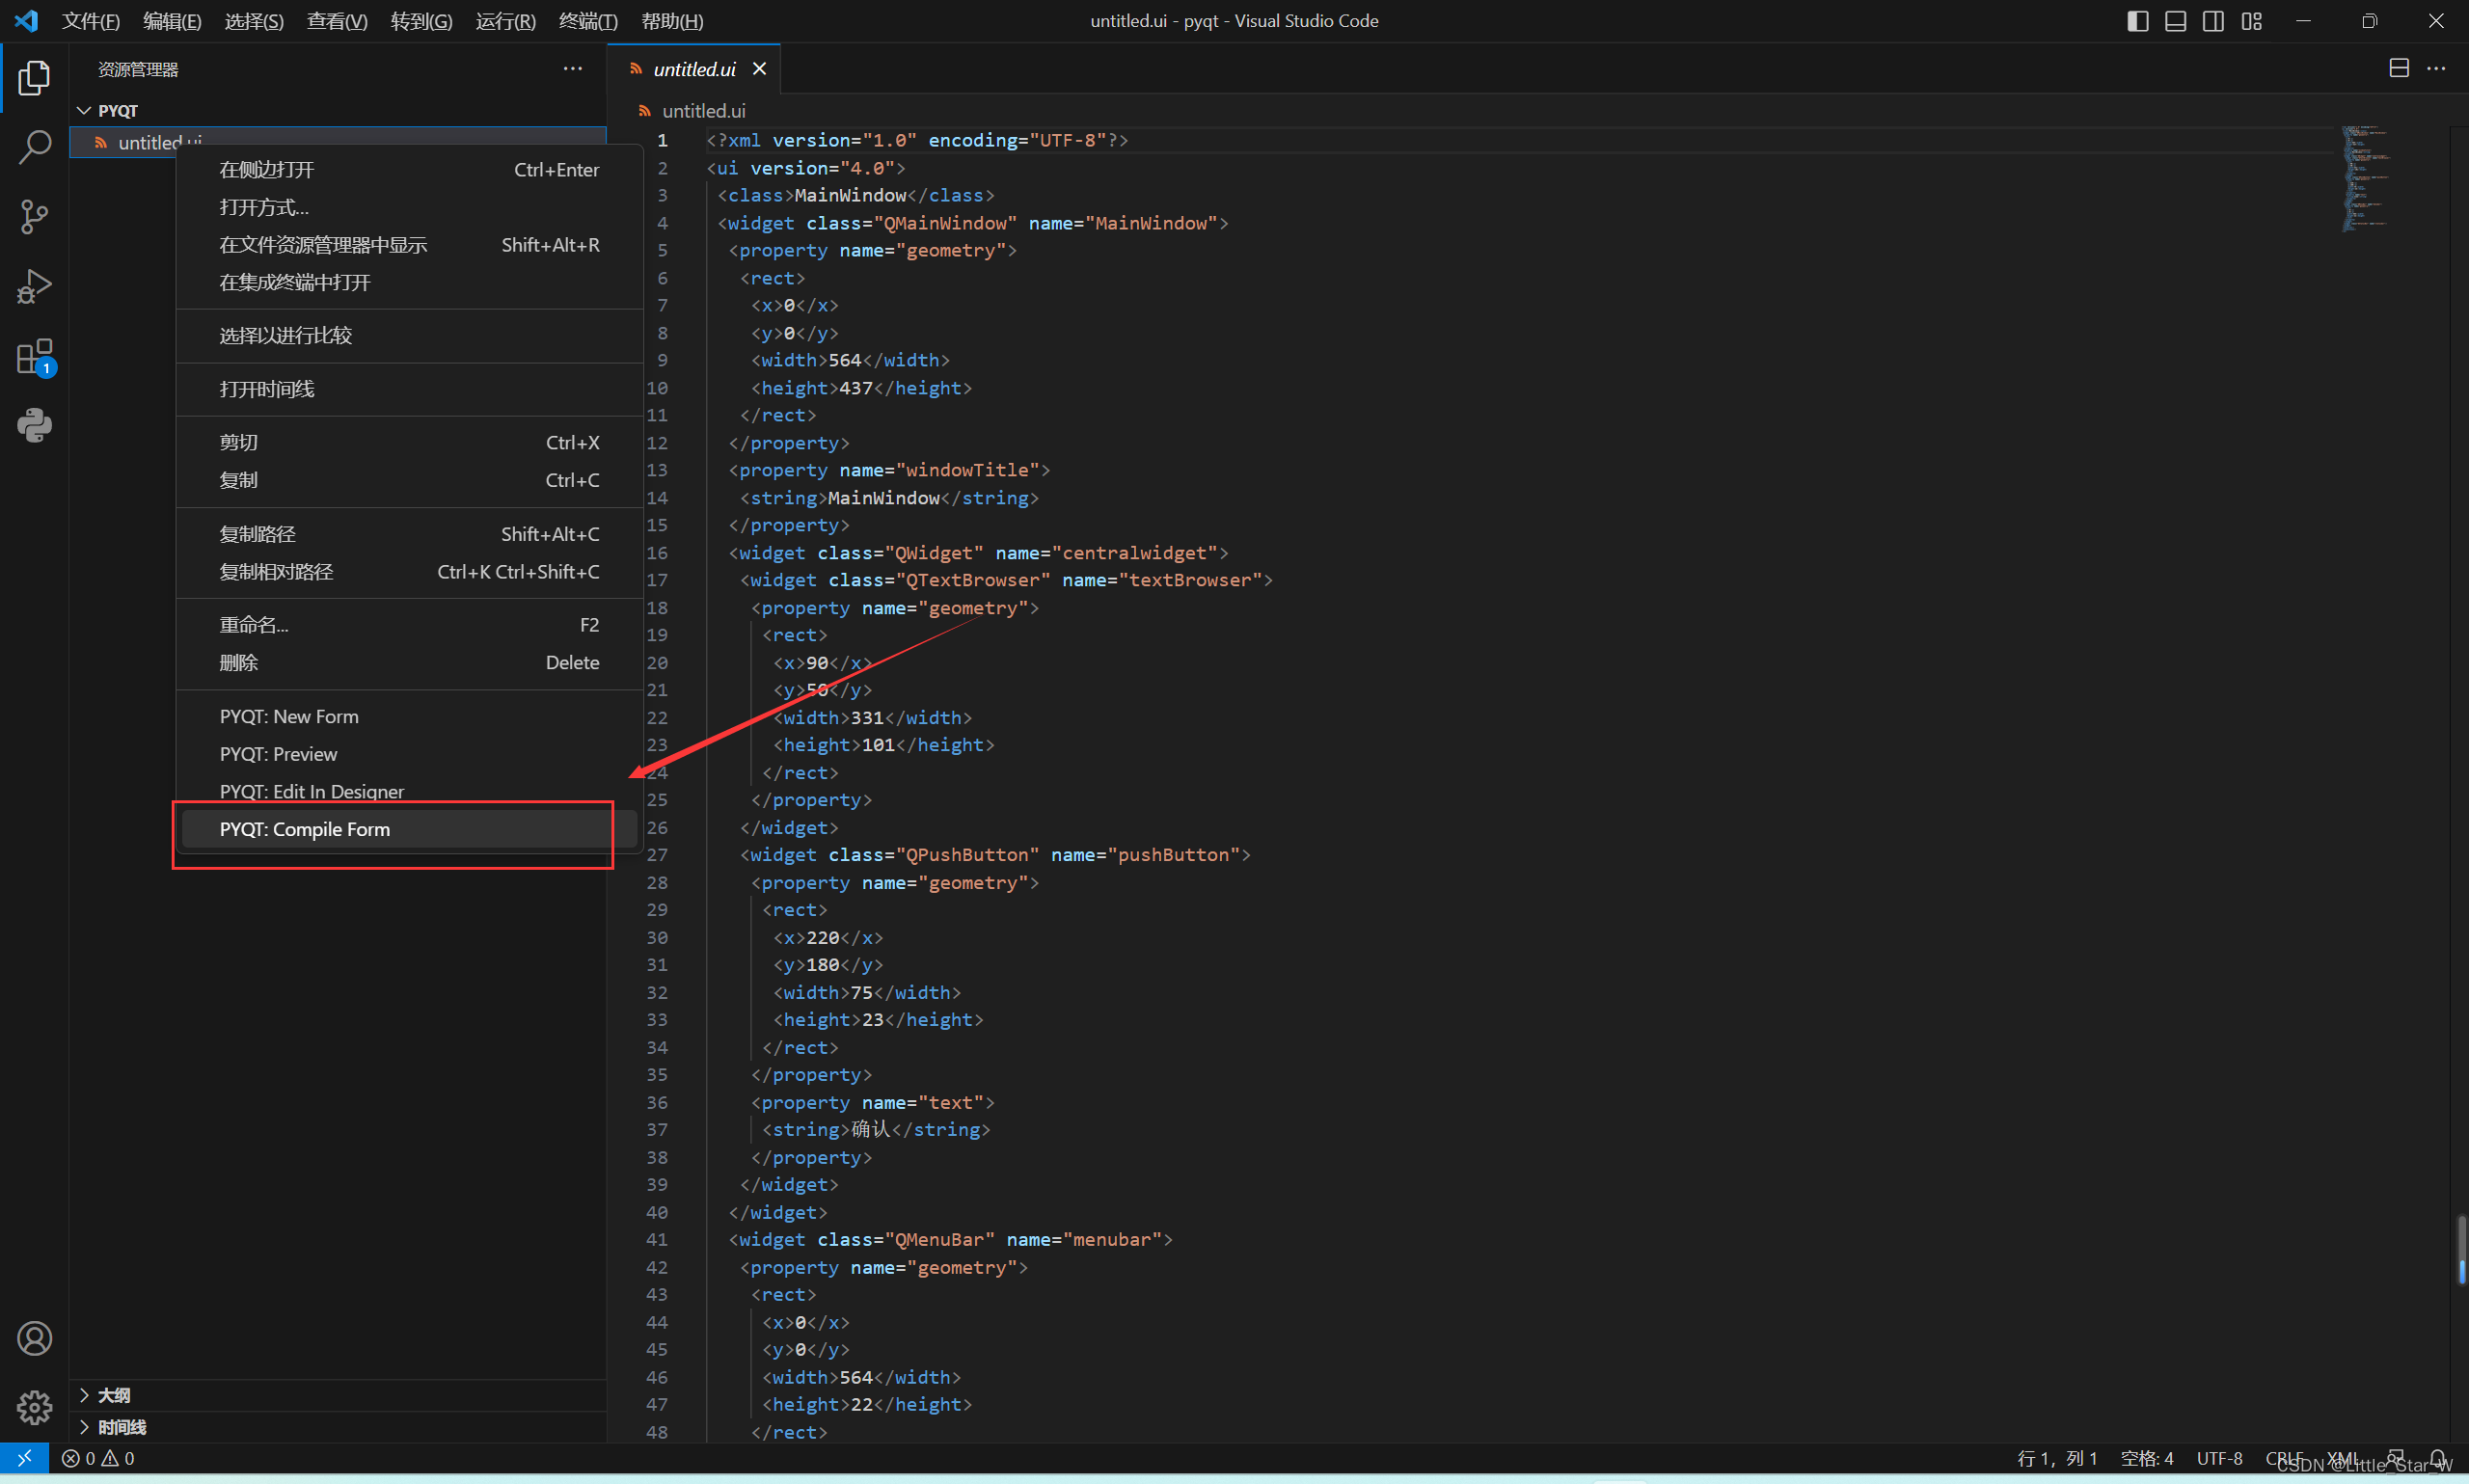Open the Manage gear icon
The width and height of the screenshot is (2469, 1484).
pyautogui.click(x=34, y=1407)
